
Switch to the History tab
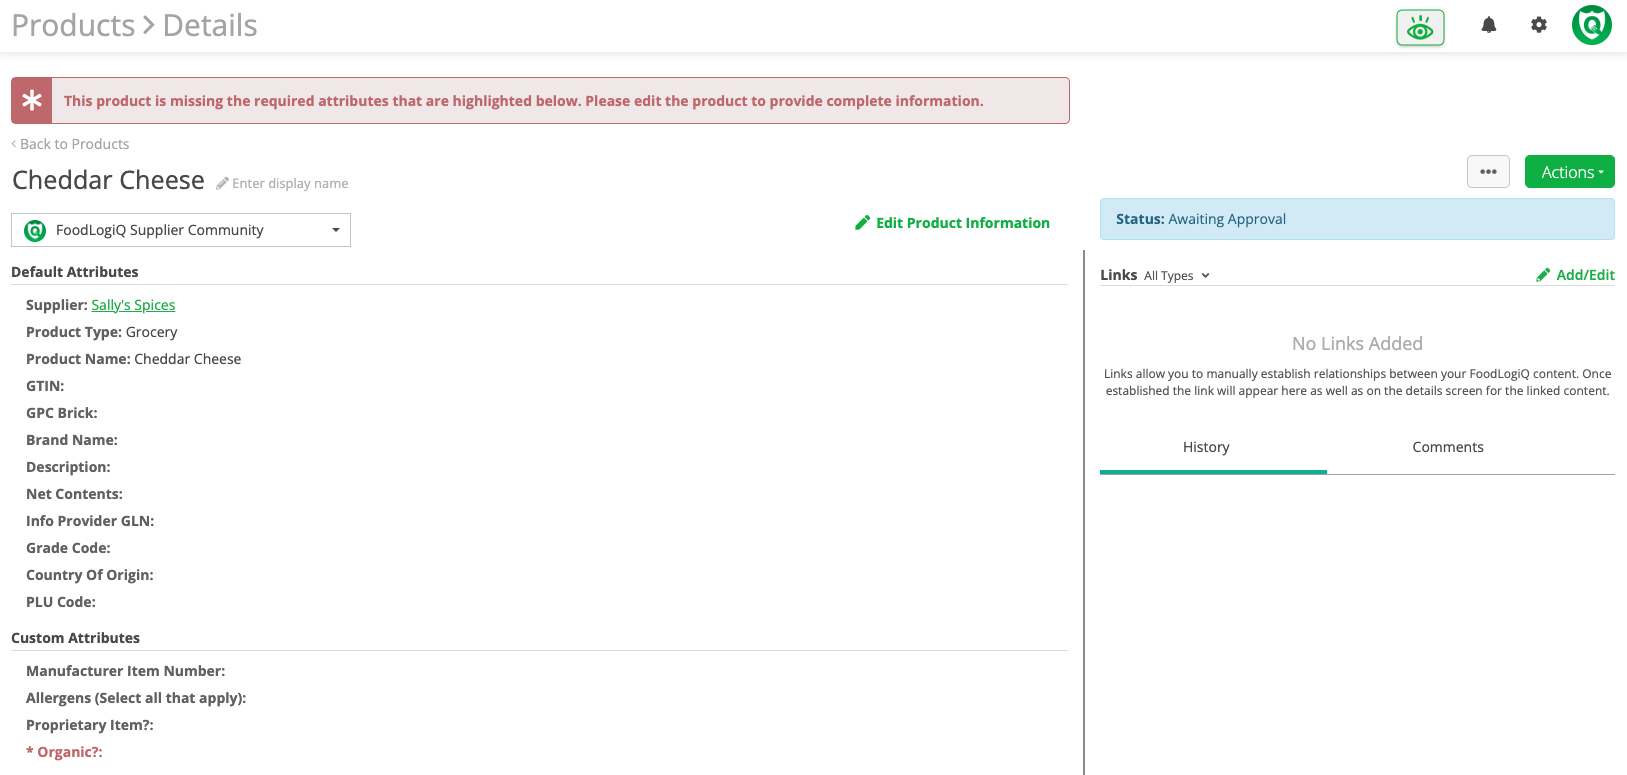pos(1206,447)
